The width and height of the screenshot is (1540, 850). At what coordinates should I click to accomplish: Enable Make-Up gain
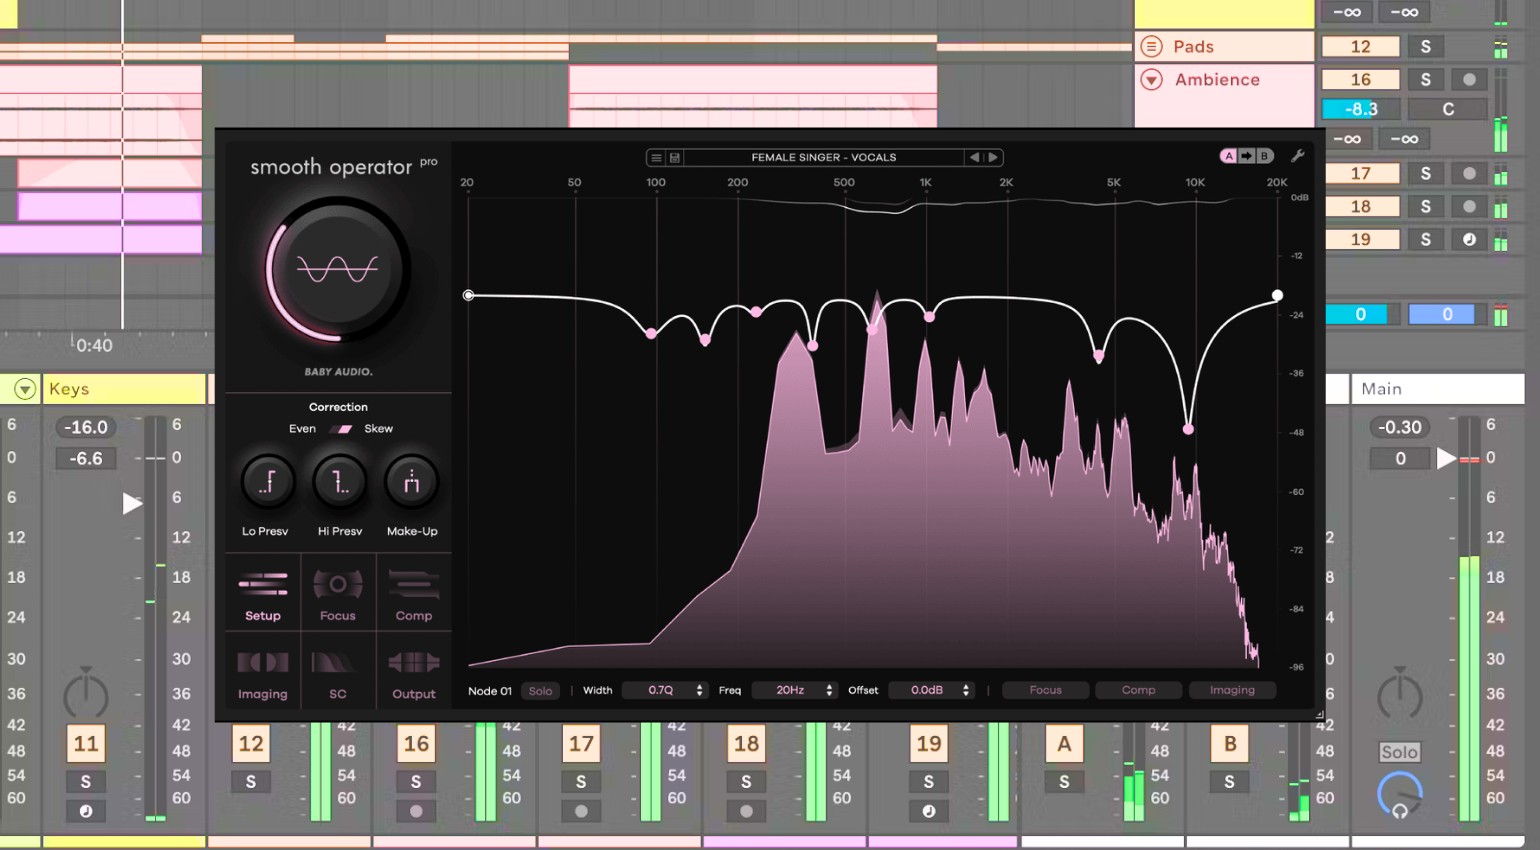(412, 481)
